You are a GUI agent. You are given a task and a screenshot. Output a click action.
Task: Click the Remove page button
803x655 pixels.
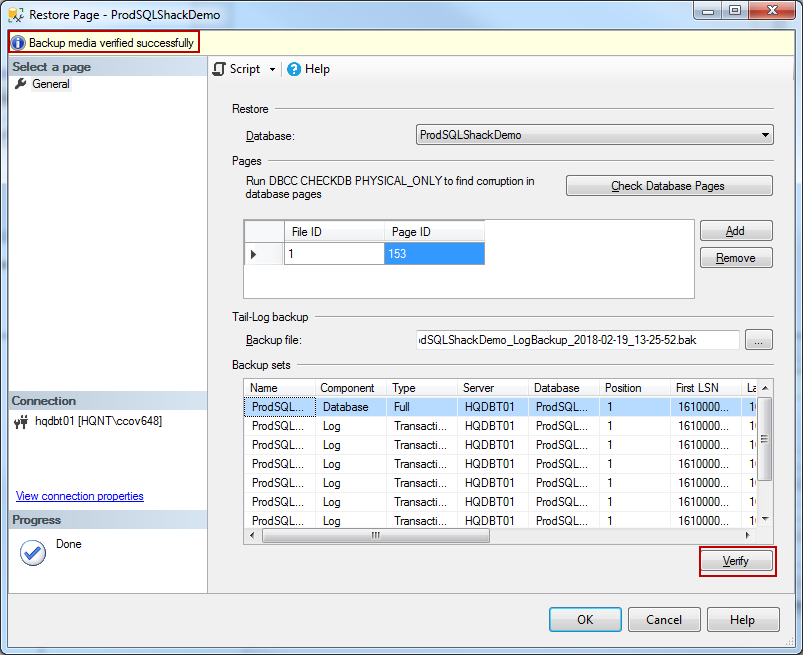tap(736, 258)
